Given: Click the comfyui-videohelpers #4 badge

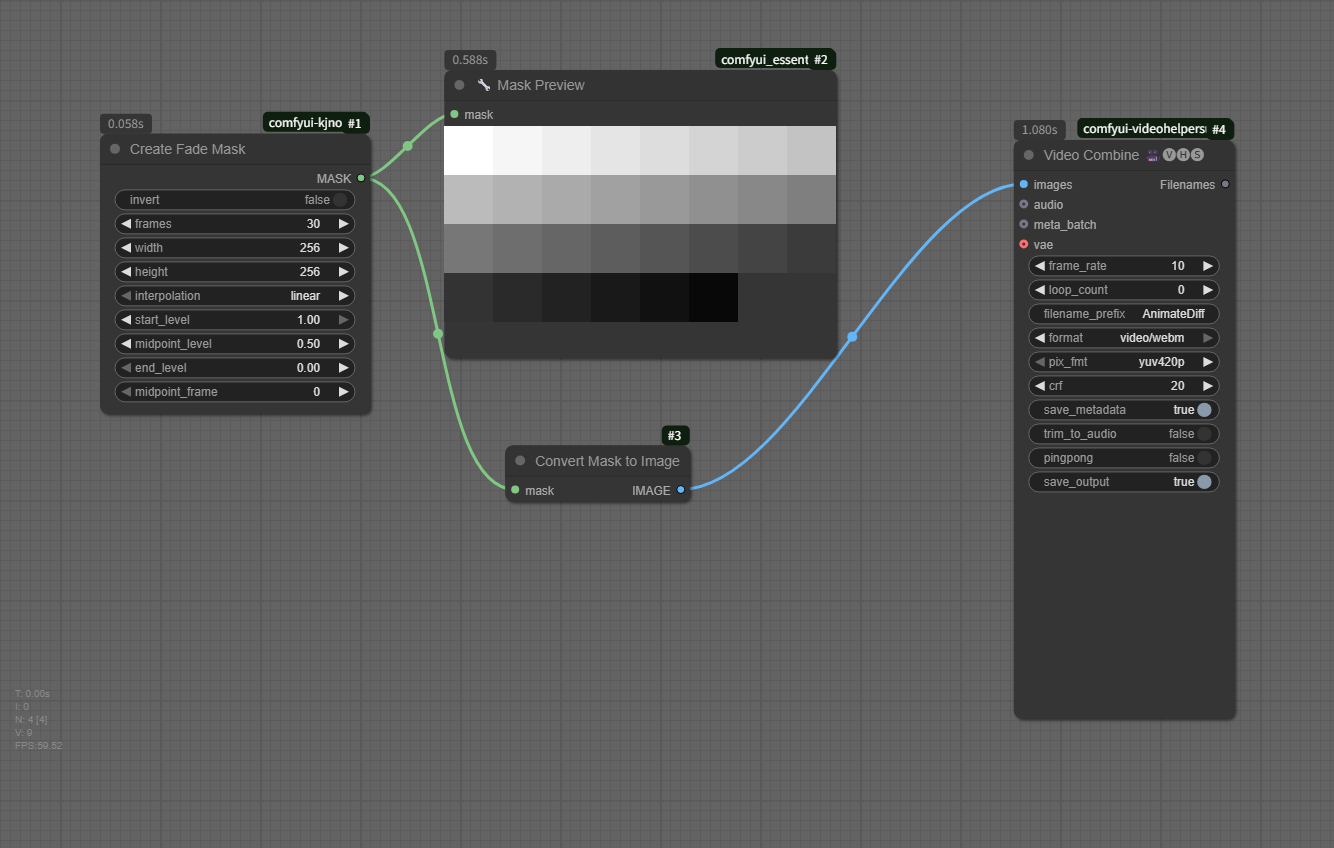Looking at the screenshot, I should (x=1154, y=129).
